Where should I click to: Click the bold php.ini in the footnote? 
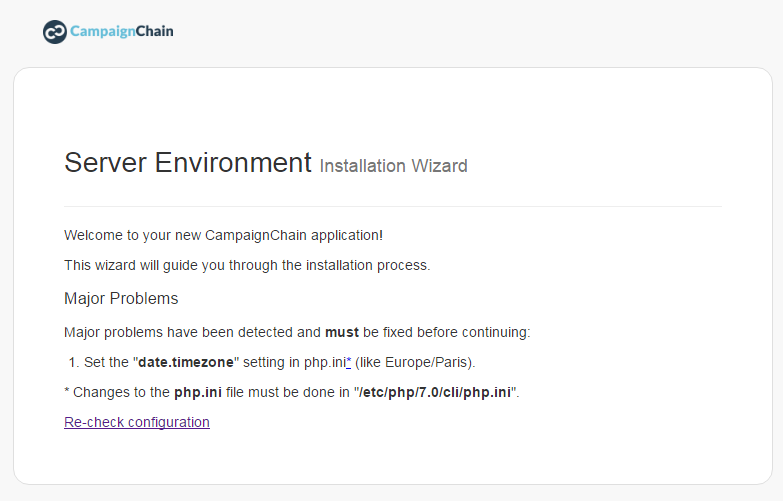point(198,392)
